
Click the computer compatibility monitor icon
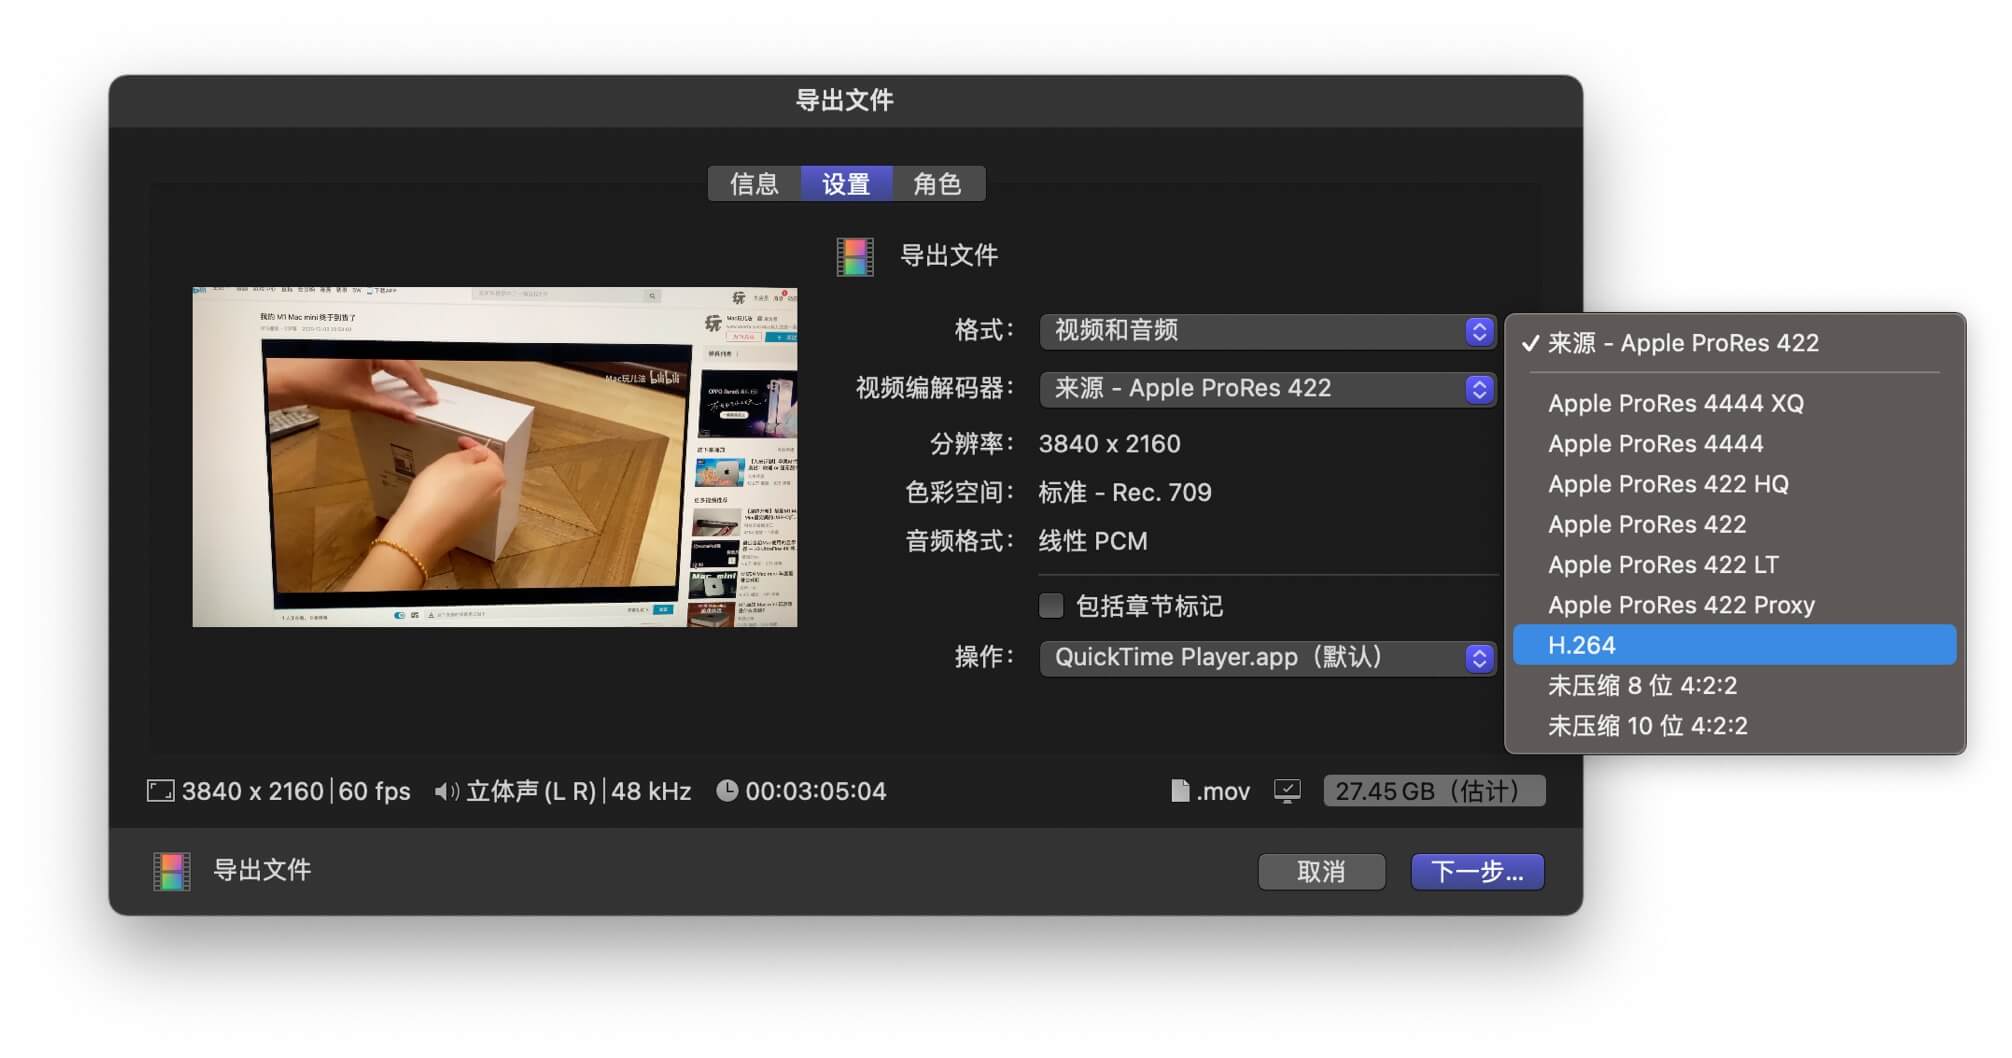click(x=1287, y=792)
